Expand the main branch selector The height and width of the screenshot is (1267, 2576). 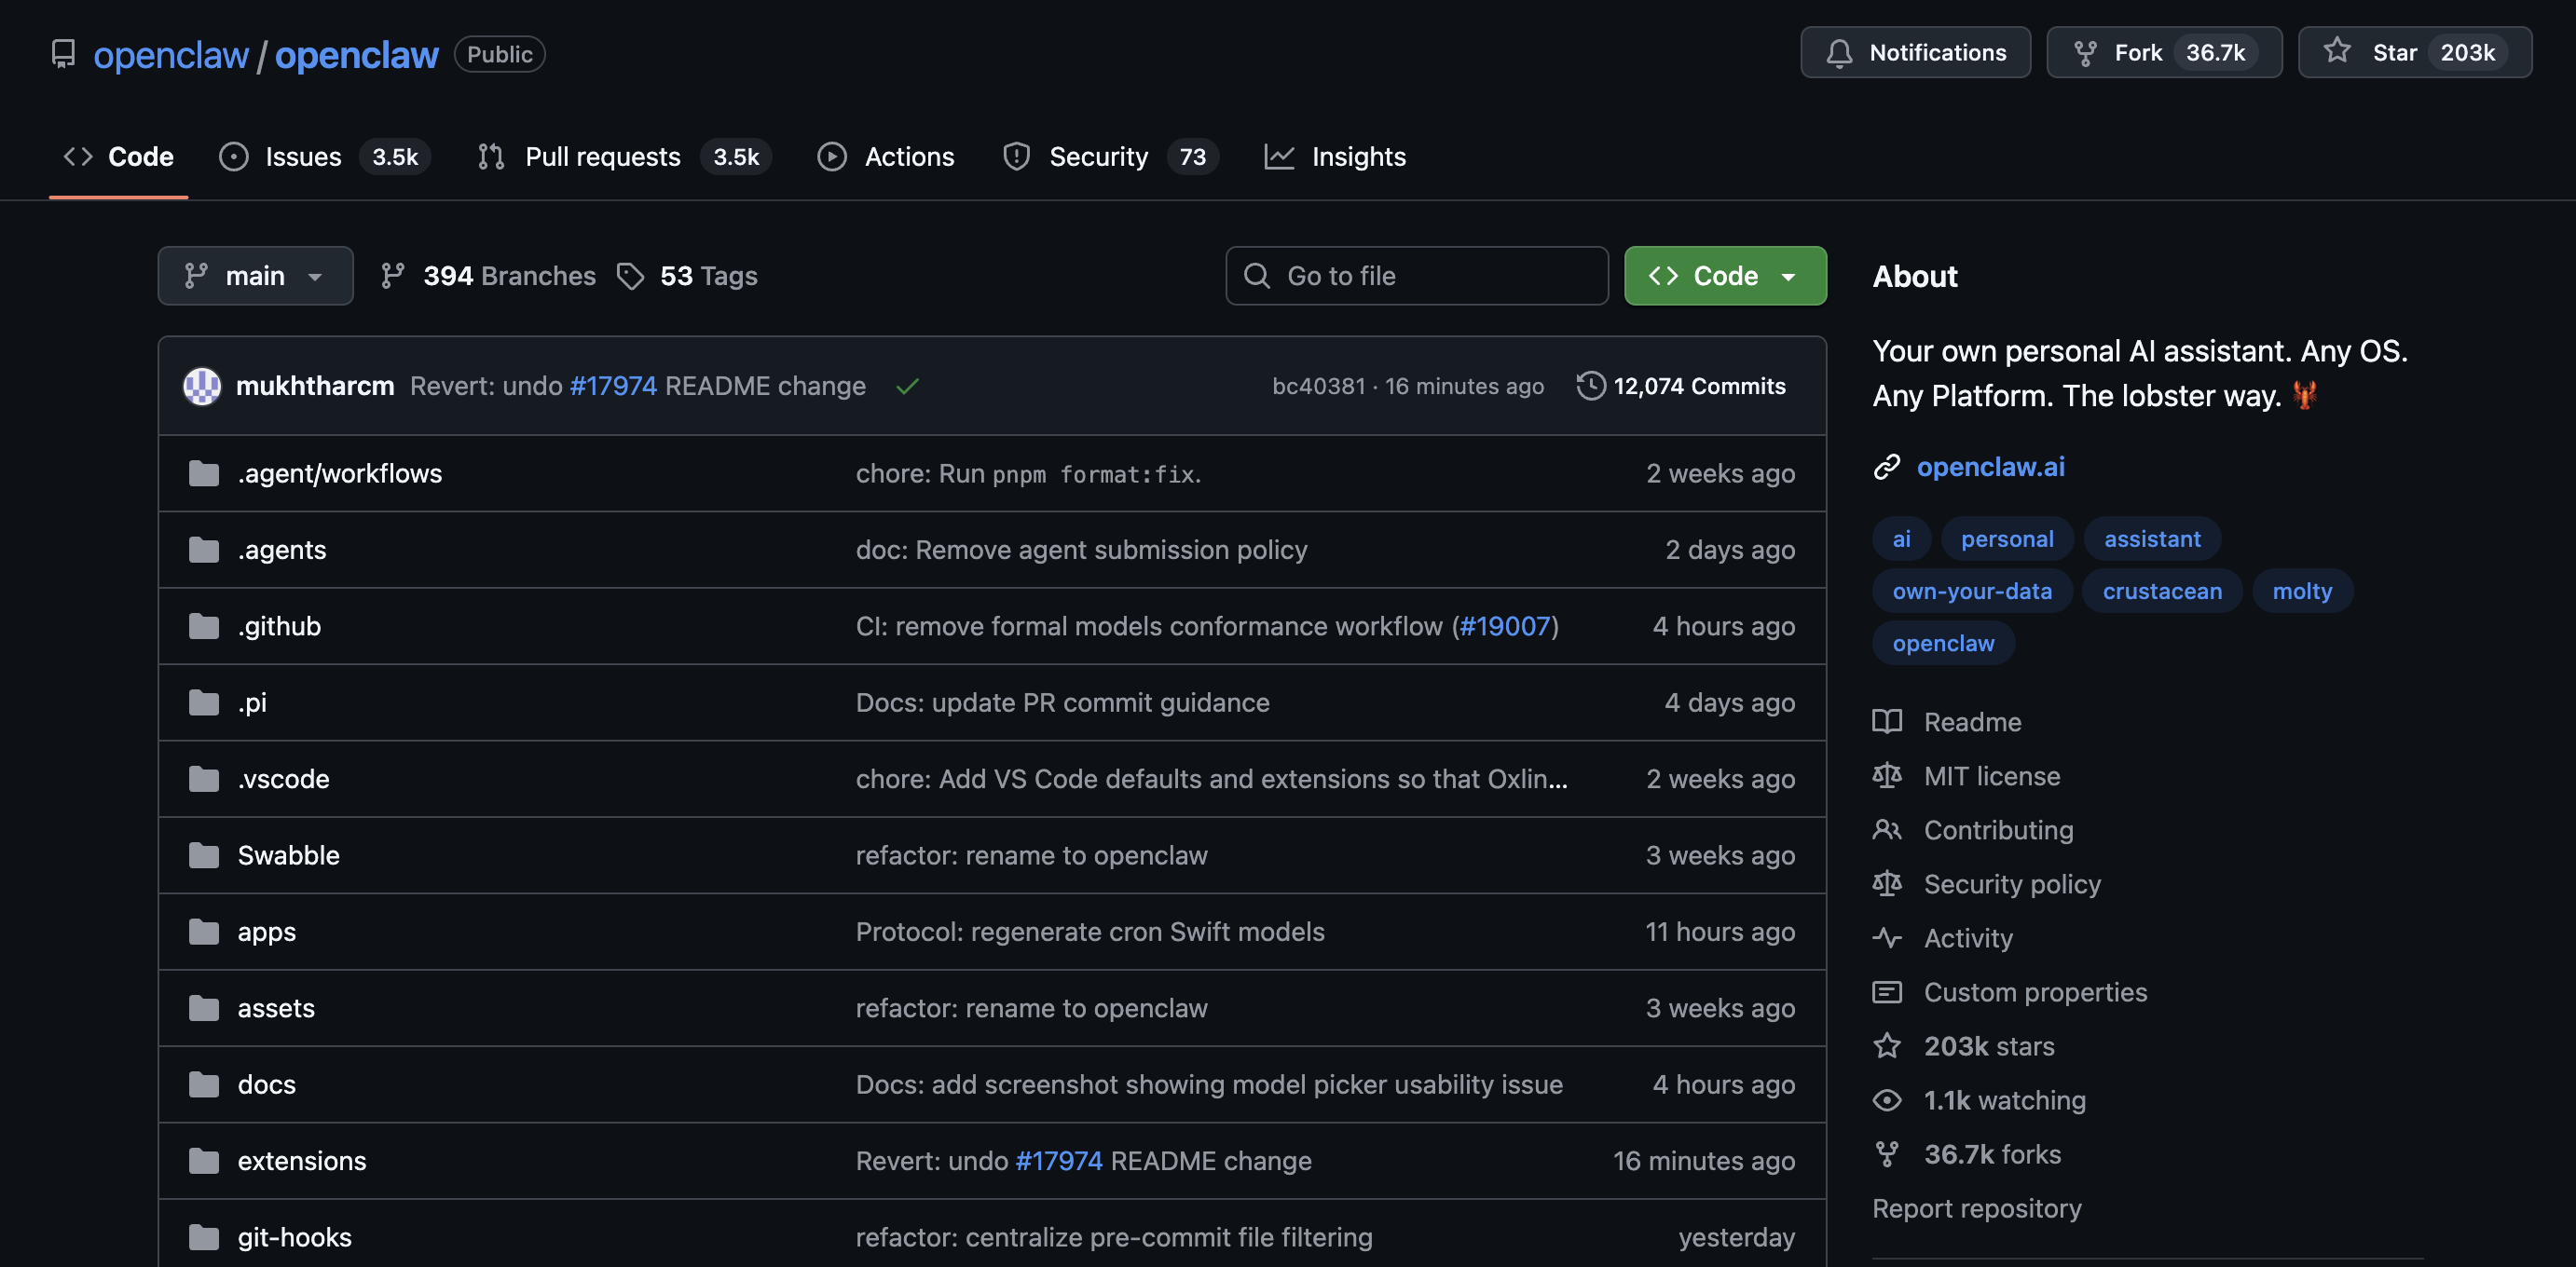255,275
